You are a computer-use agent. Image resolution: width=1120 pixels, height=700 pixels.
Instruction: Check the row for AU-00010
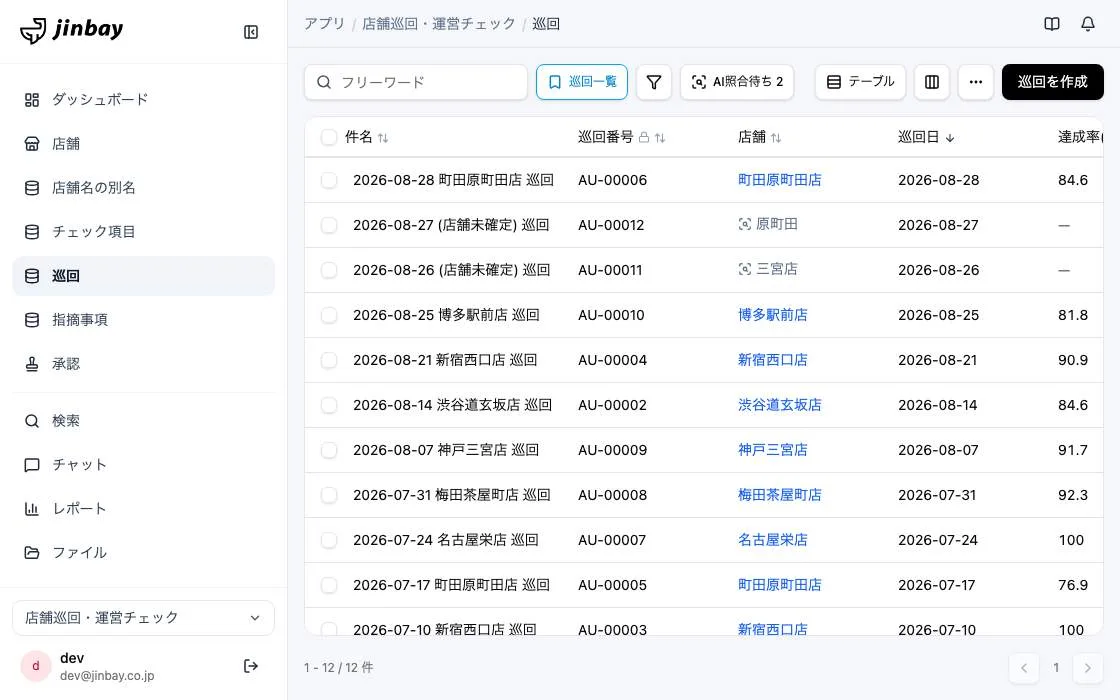[329, 315]
